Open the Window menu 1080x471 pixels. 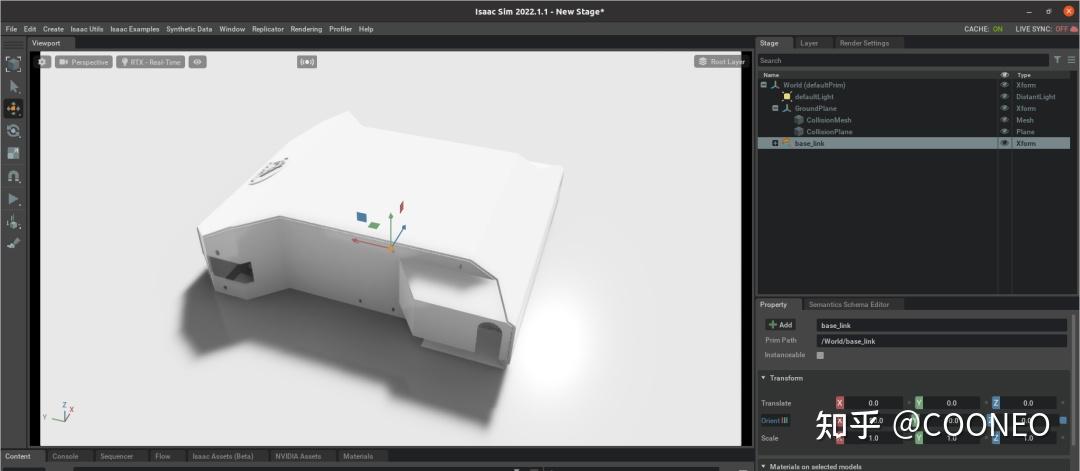[x=232, y=29]
